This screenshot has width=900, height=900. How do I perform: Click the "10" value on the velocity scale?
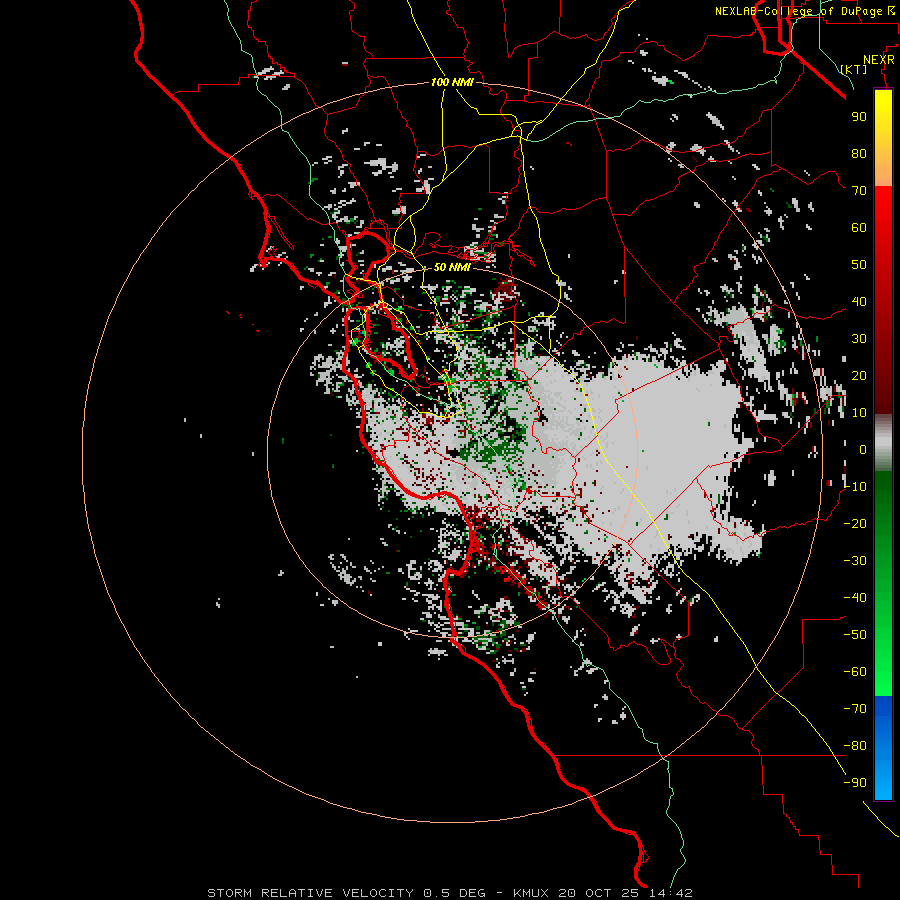[859, 413]
